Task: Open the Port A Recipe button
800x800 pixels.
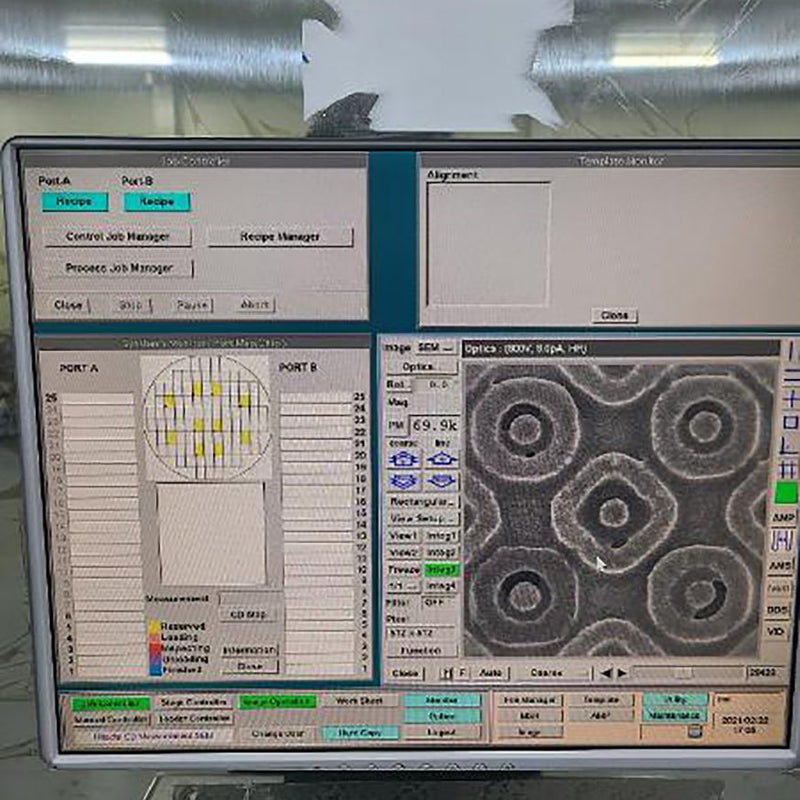Action: [x=74, y=202]
